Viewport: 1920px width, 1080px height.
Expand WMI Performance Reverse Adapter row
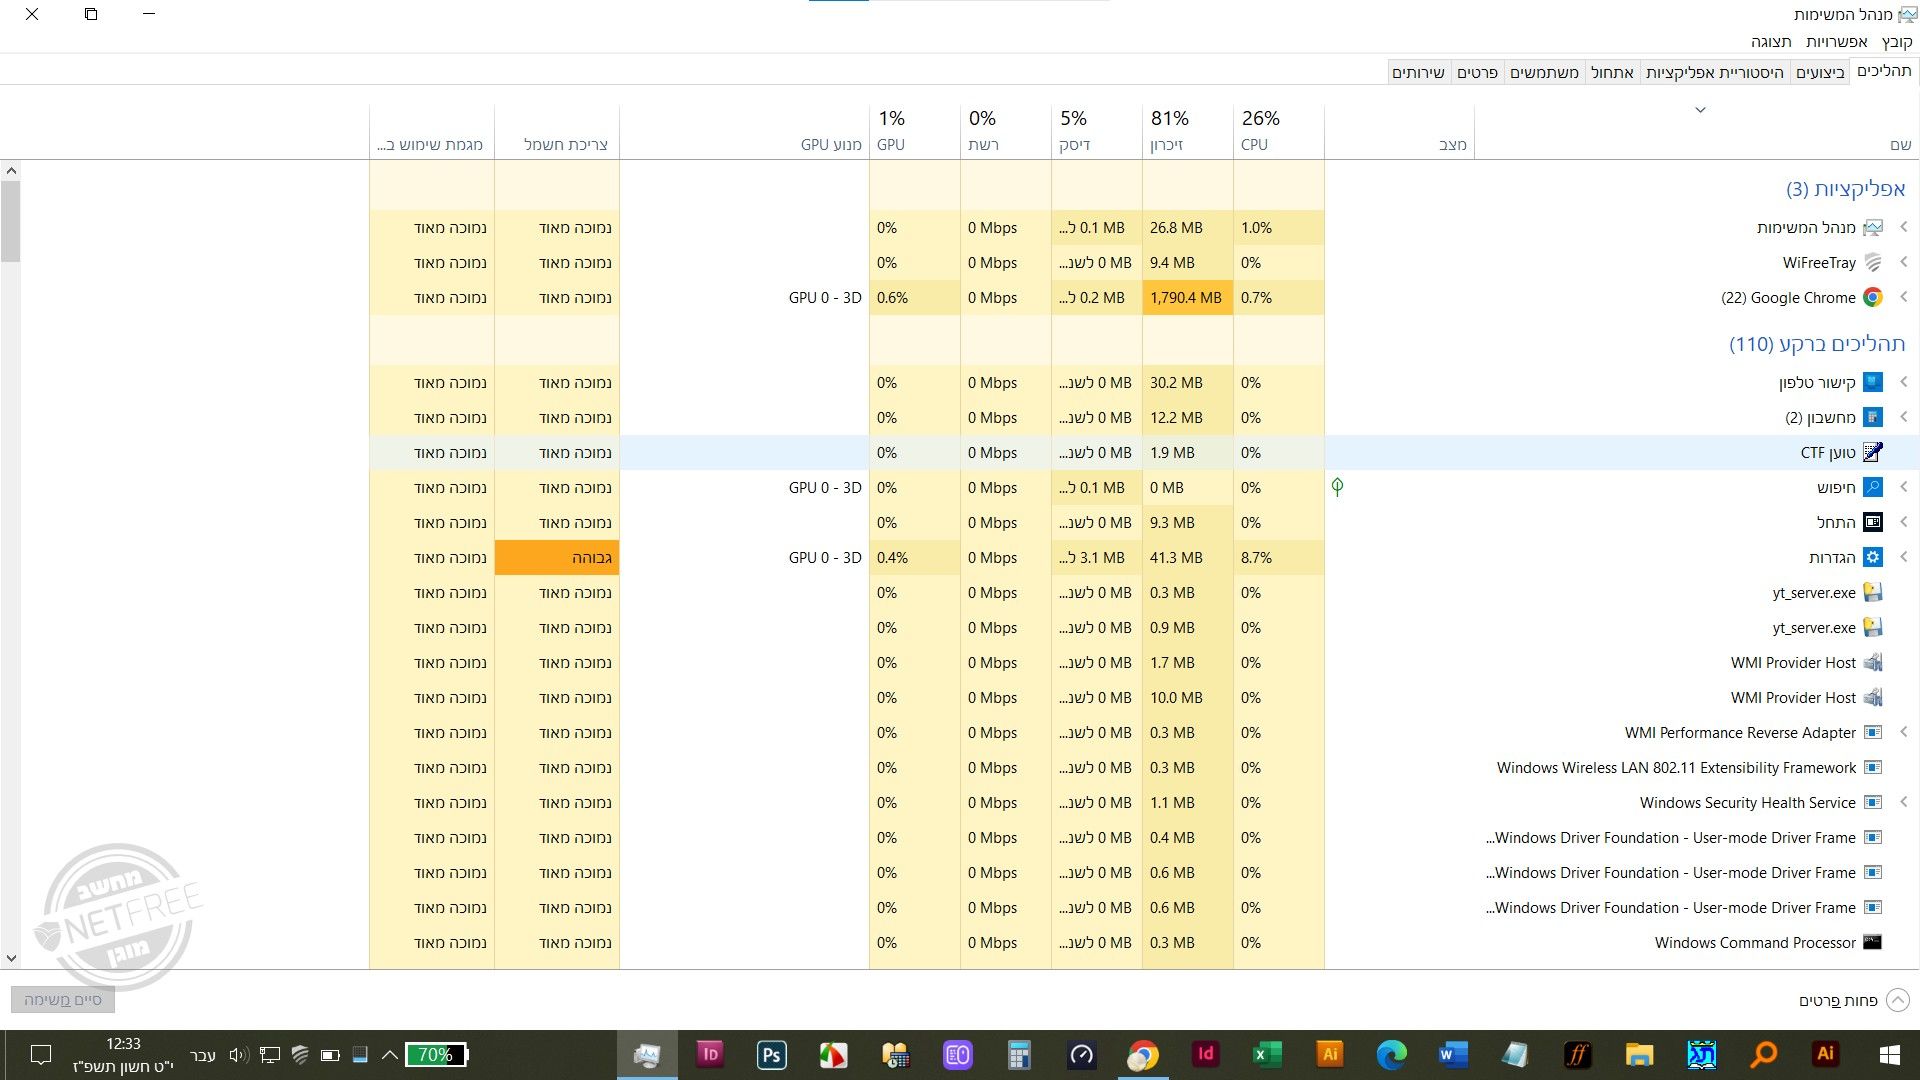coord(1904,732)
